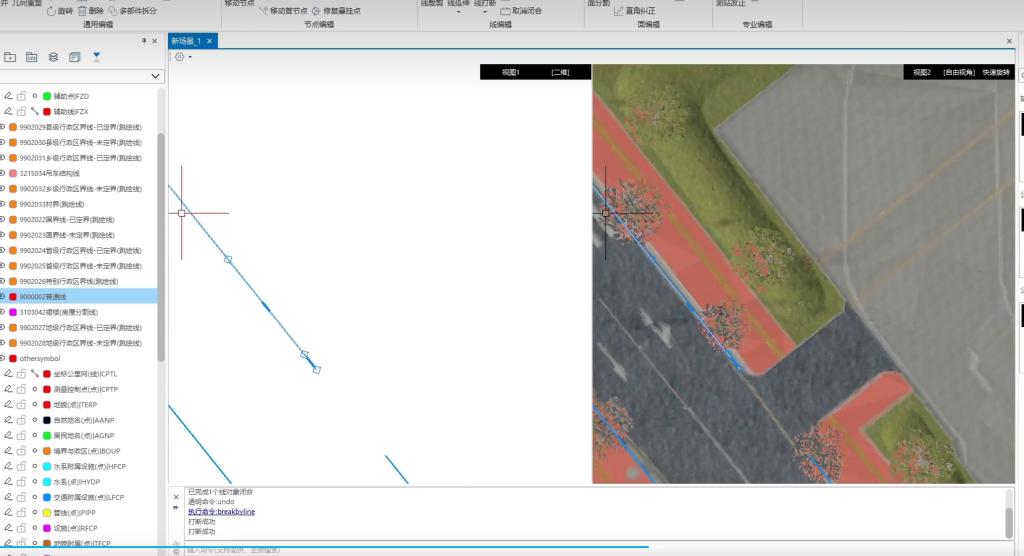1024x556 pixels.
Task: Click the 快速旋转 button in view 2
Action: (x=995, y=72)
